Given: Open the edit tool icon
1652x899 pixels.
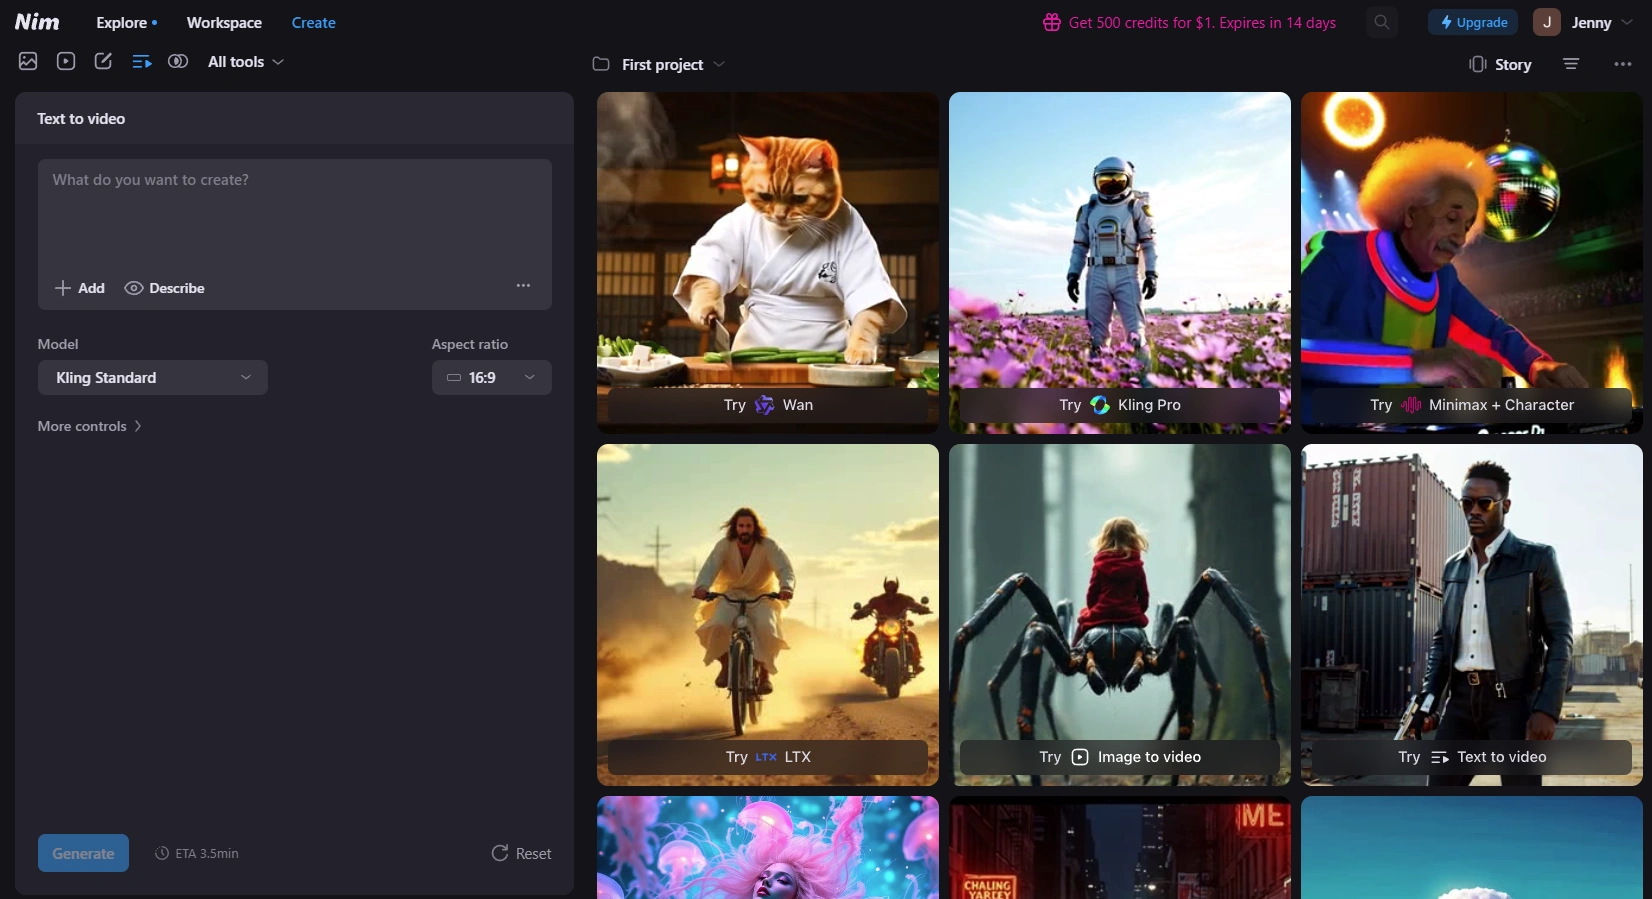Looking at the screenshot, I should click(x=103, y=62).
